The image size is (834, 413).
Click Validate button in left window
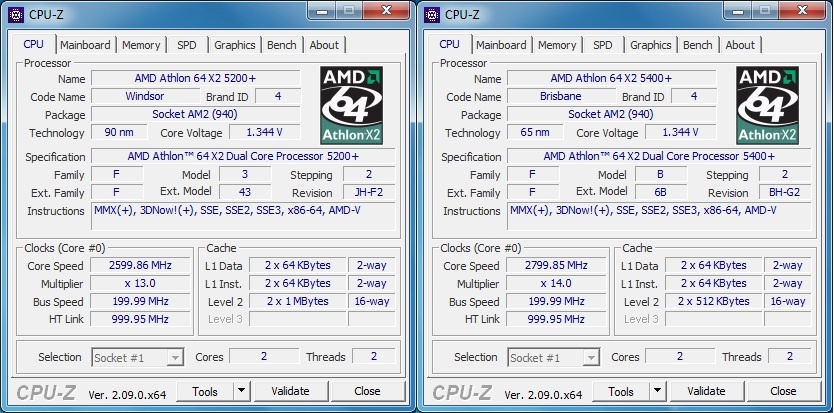(290, 392)
